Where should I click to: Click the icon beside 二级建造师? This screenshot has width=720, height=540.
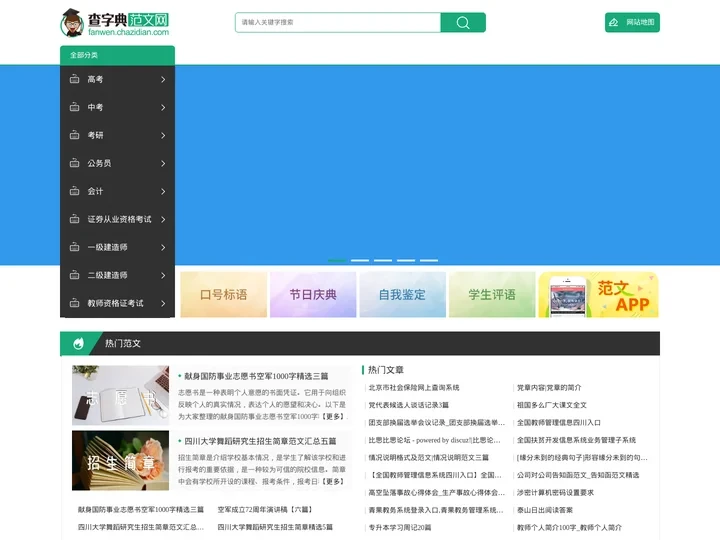(74, 276)
